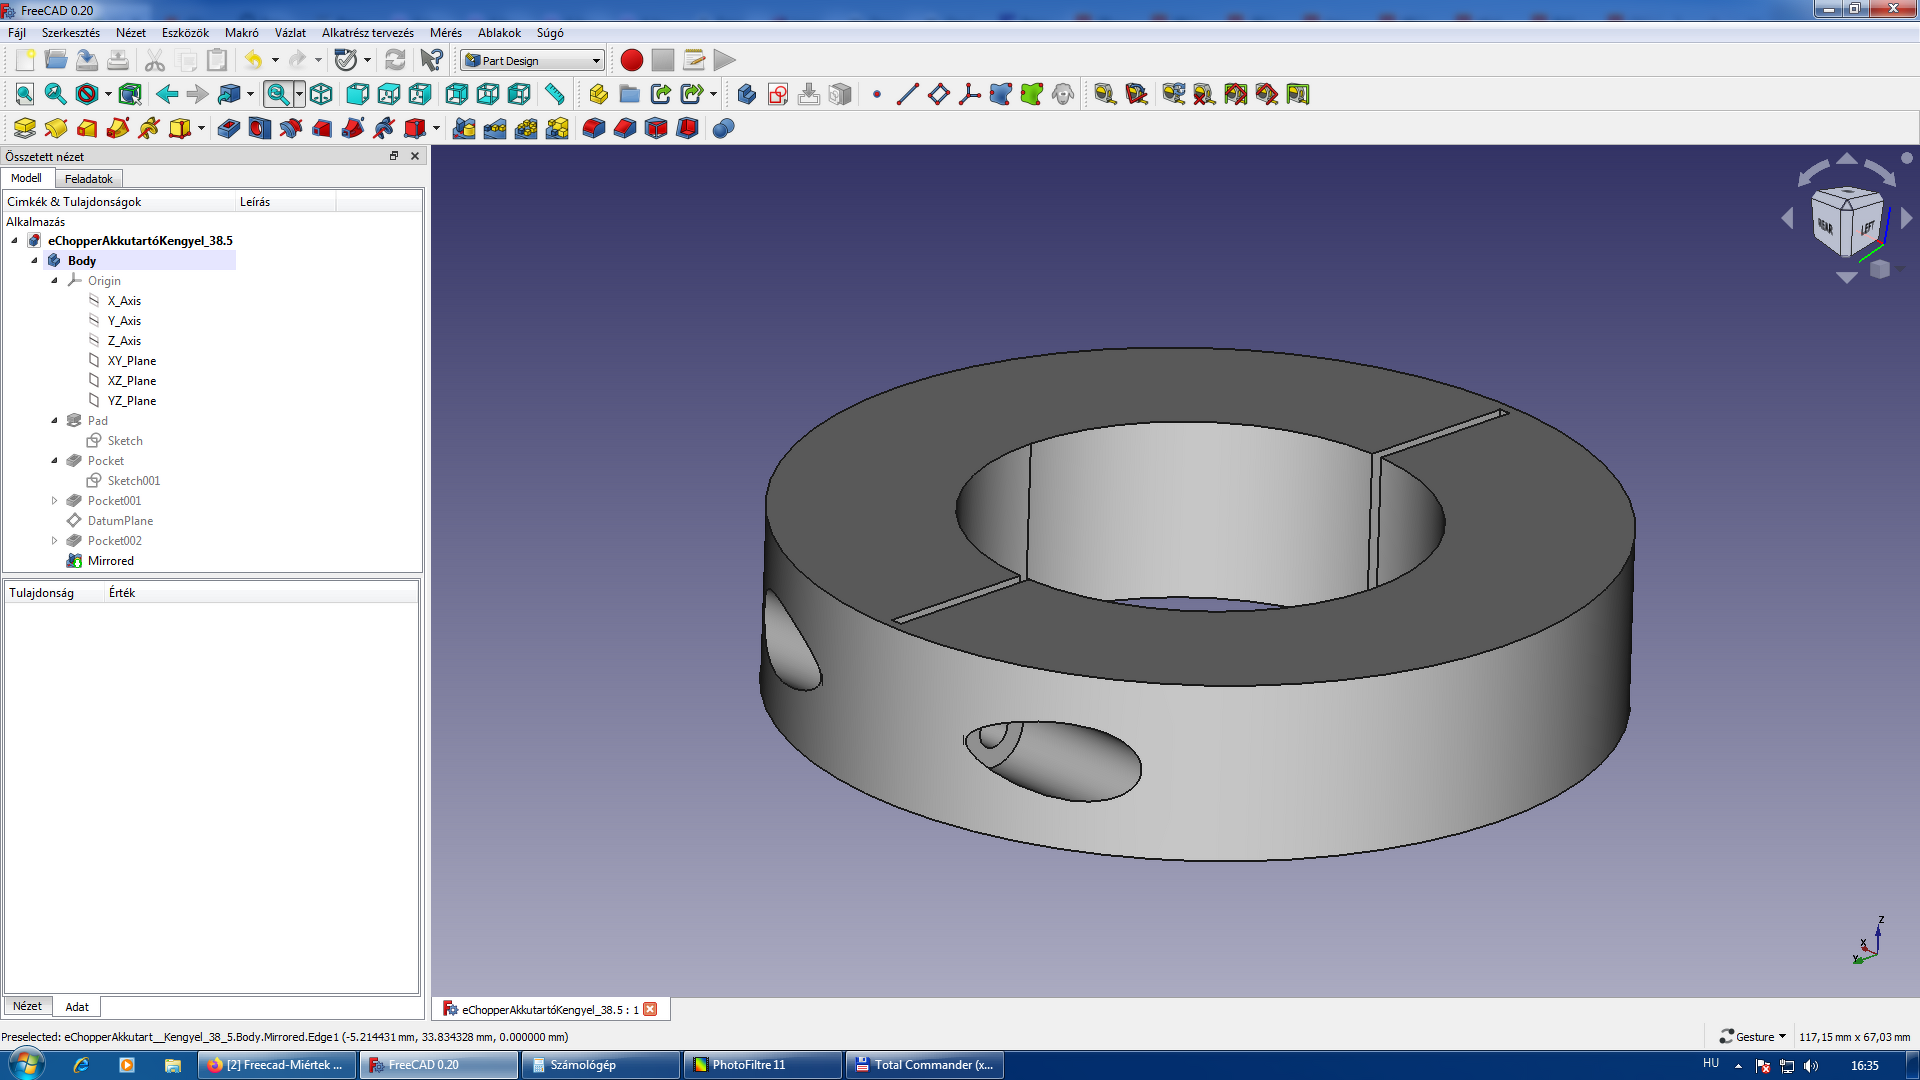Click the Measure distance ruler icon
This screenshot has height=1080, width=1920.
[554, 94]
